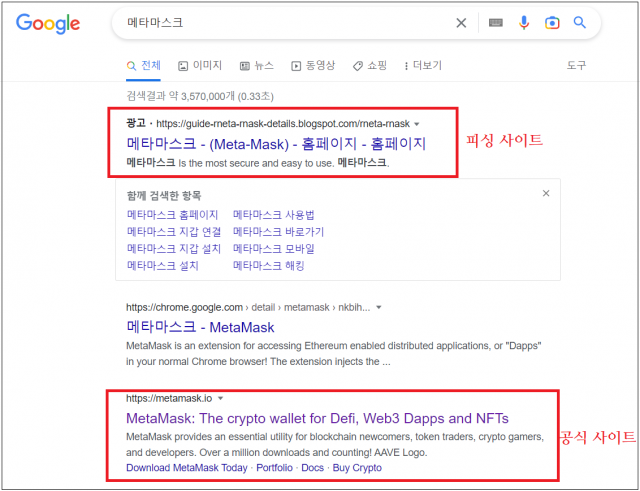Open the Chrome web store 메타마스크 result

[x=200, y=327]
